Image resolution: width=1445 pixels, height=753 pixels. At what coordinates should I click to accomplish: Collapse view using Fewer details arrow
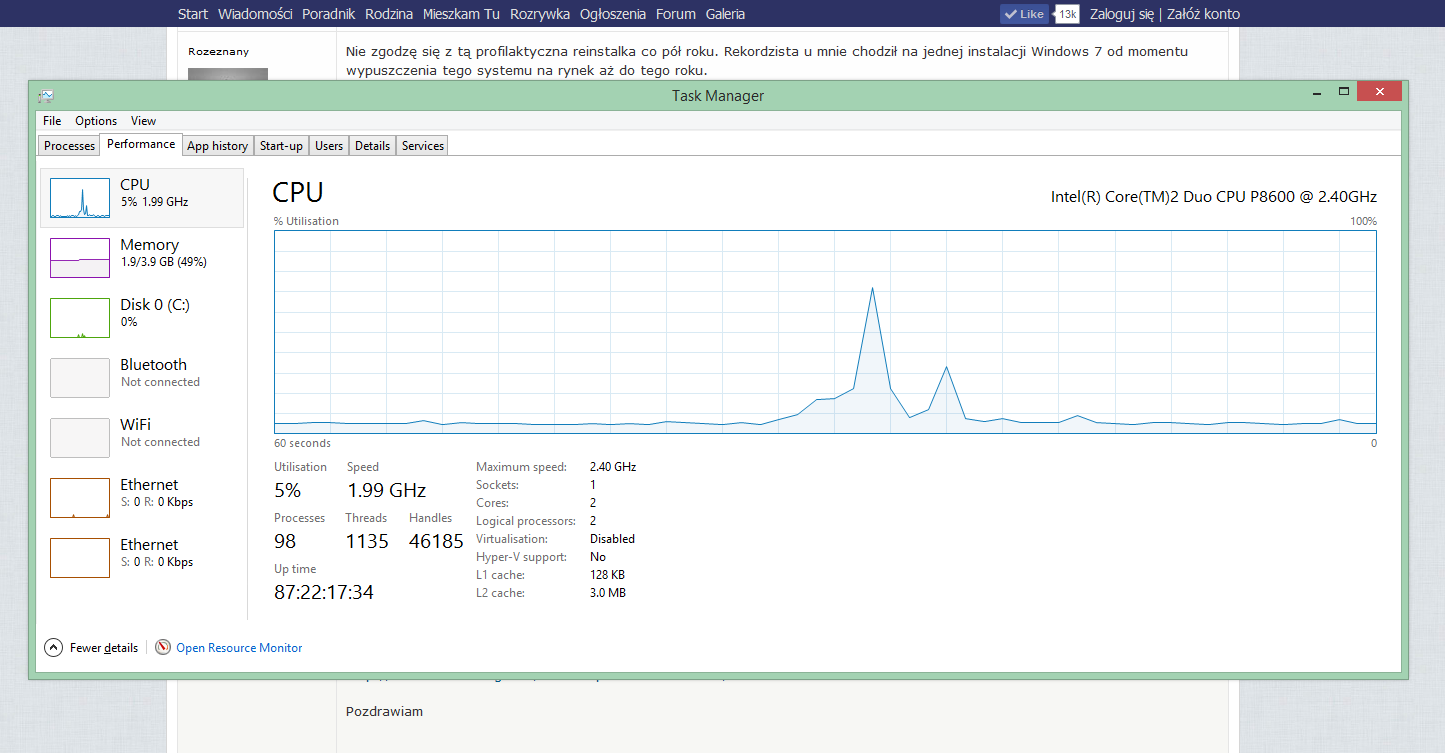[x=54, y=648]
